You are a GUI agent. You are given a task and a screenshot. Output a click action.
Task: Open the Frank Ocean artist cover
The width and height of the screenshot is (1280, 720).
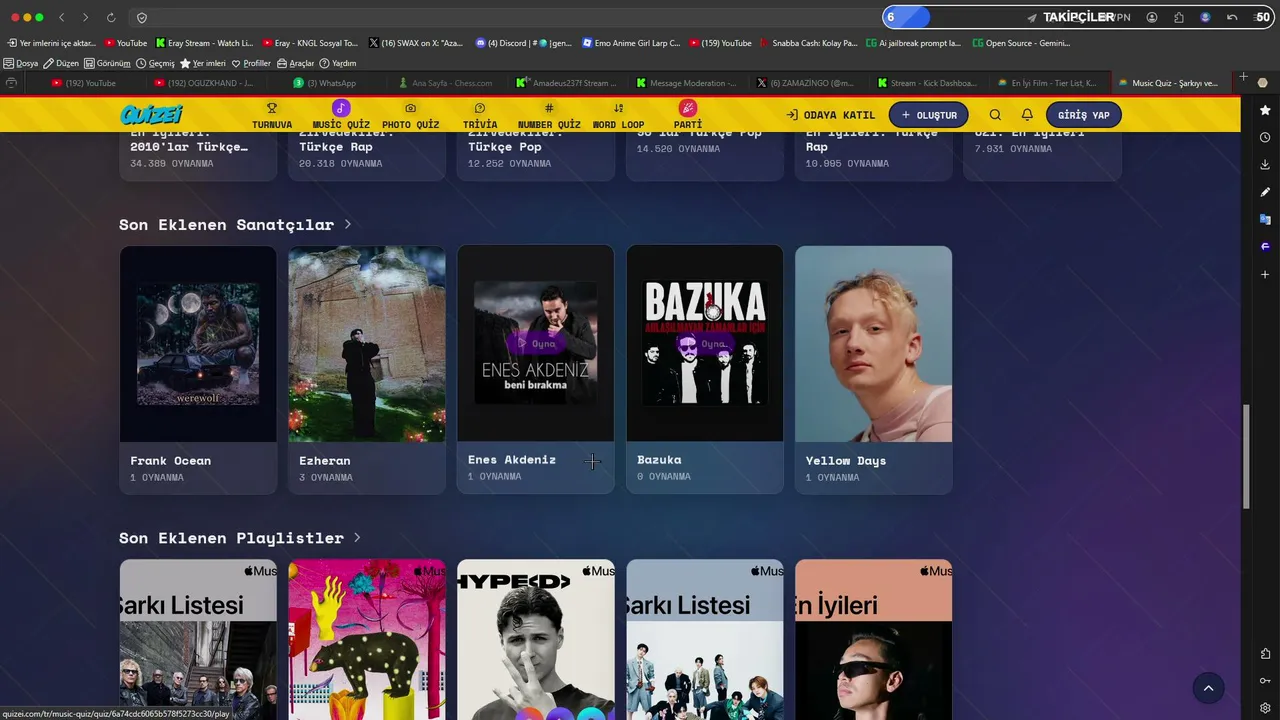coord(198,344)
